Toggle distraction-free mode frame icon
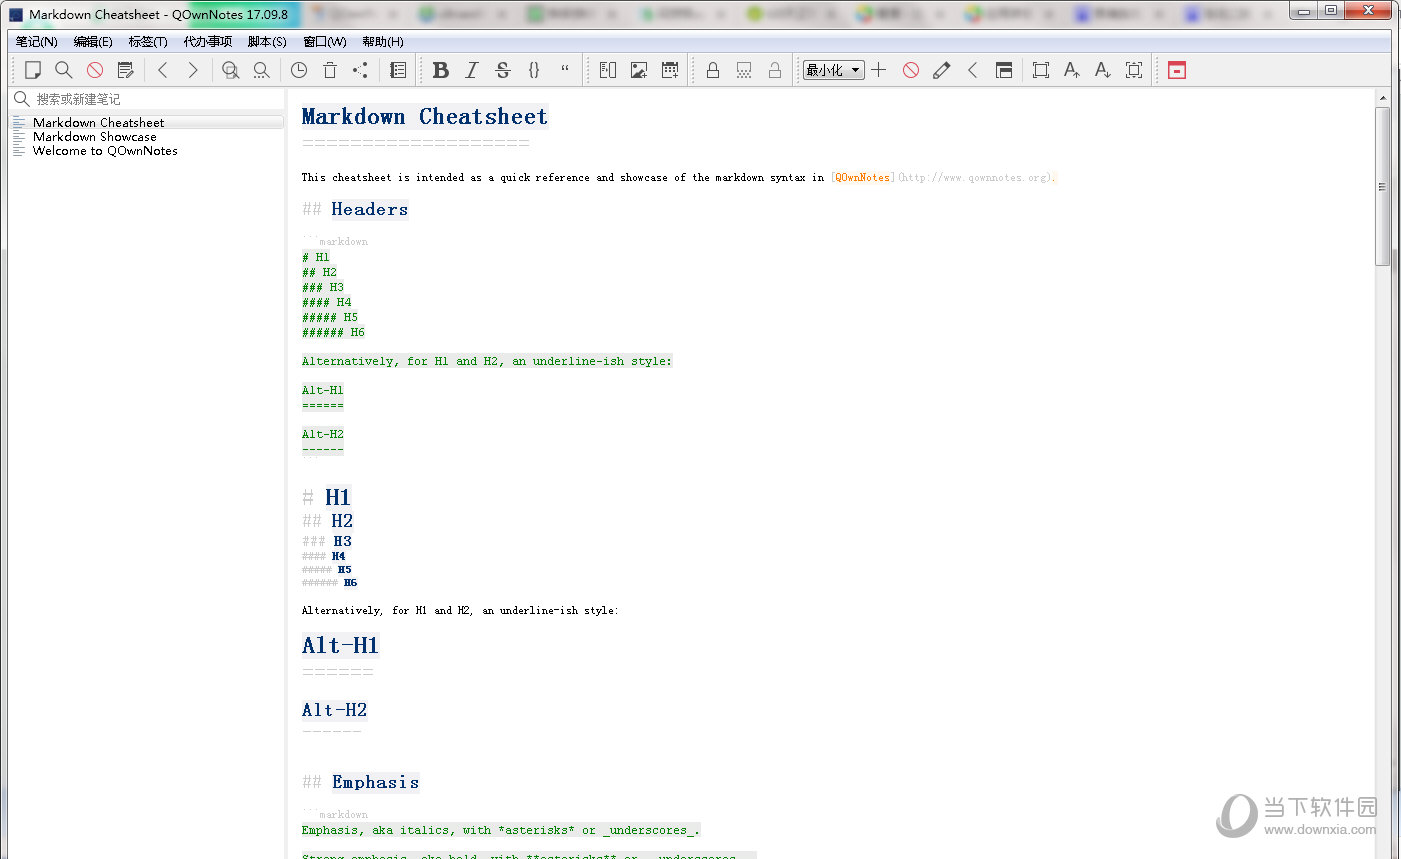 tap(1041, 70)
